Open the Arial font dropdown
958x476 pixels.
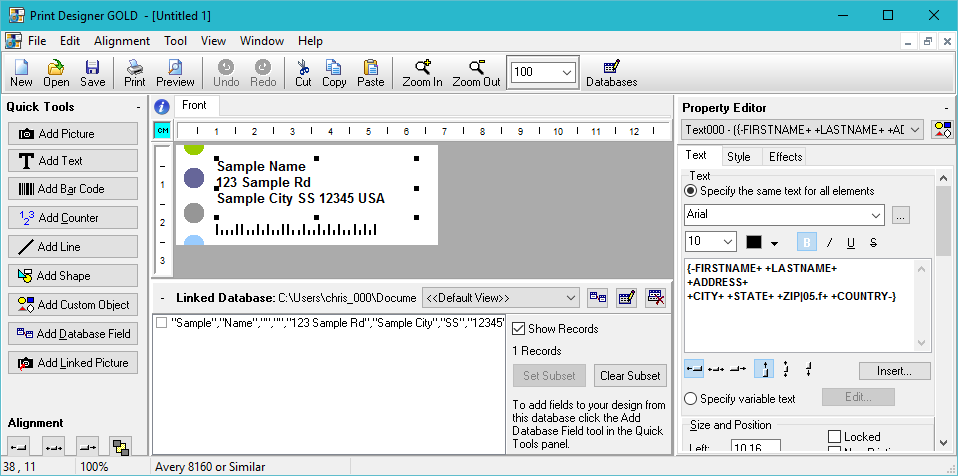876,214
